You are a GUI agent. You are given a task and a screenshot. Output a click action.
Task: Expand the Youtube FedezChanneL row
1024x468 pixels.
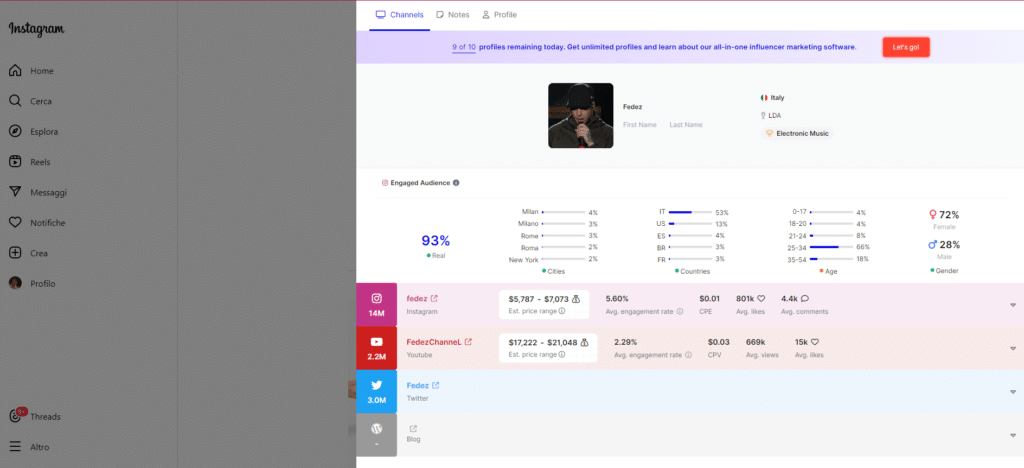tap(1014, 348)
